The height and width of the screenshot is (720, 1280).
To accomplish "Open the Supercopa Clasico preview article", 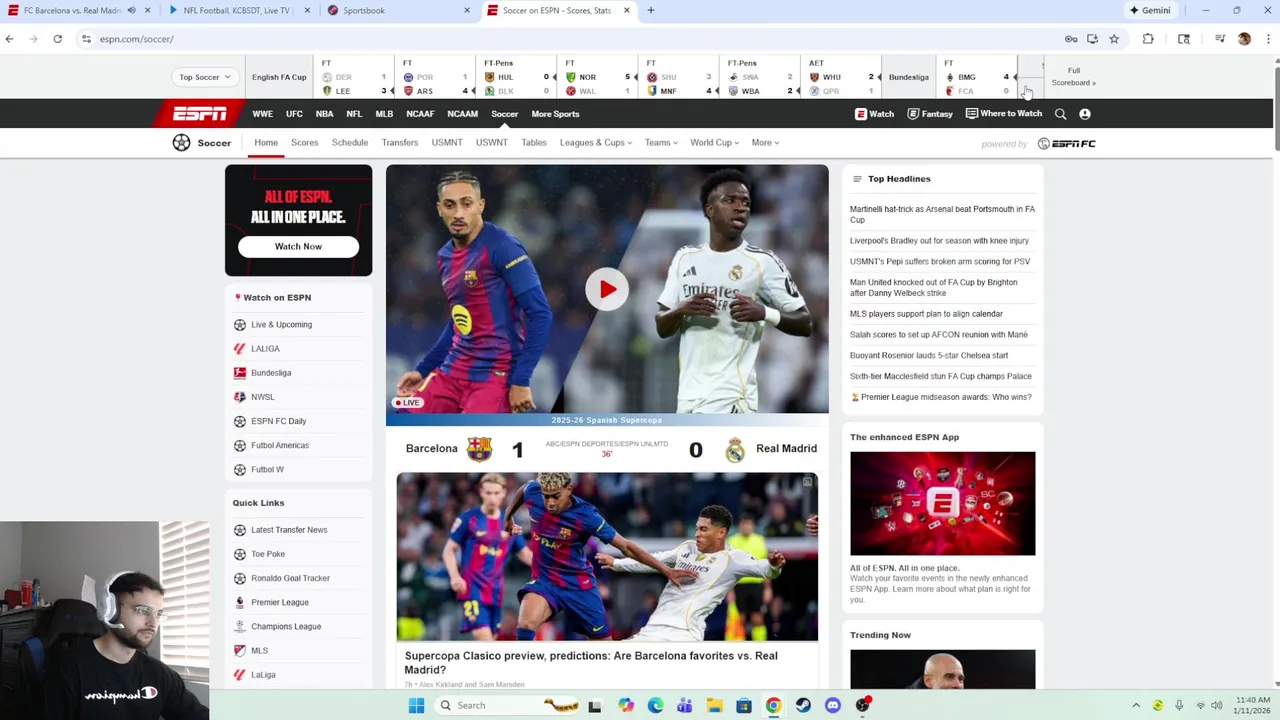I will (591, 663).
